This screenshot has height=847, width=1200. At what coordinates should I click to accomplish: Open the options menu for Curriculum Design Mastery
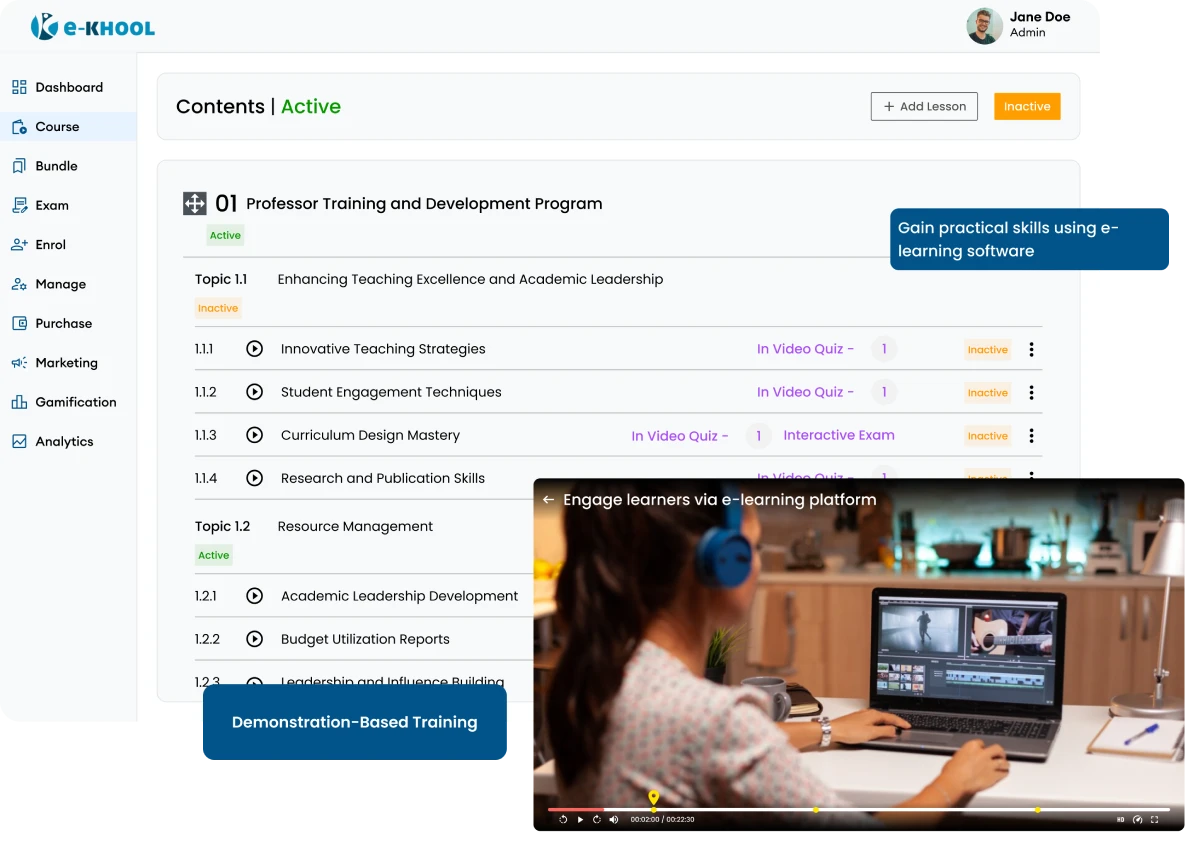click(1031, 435)
